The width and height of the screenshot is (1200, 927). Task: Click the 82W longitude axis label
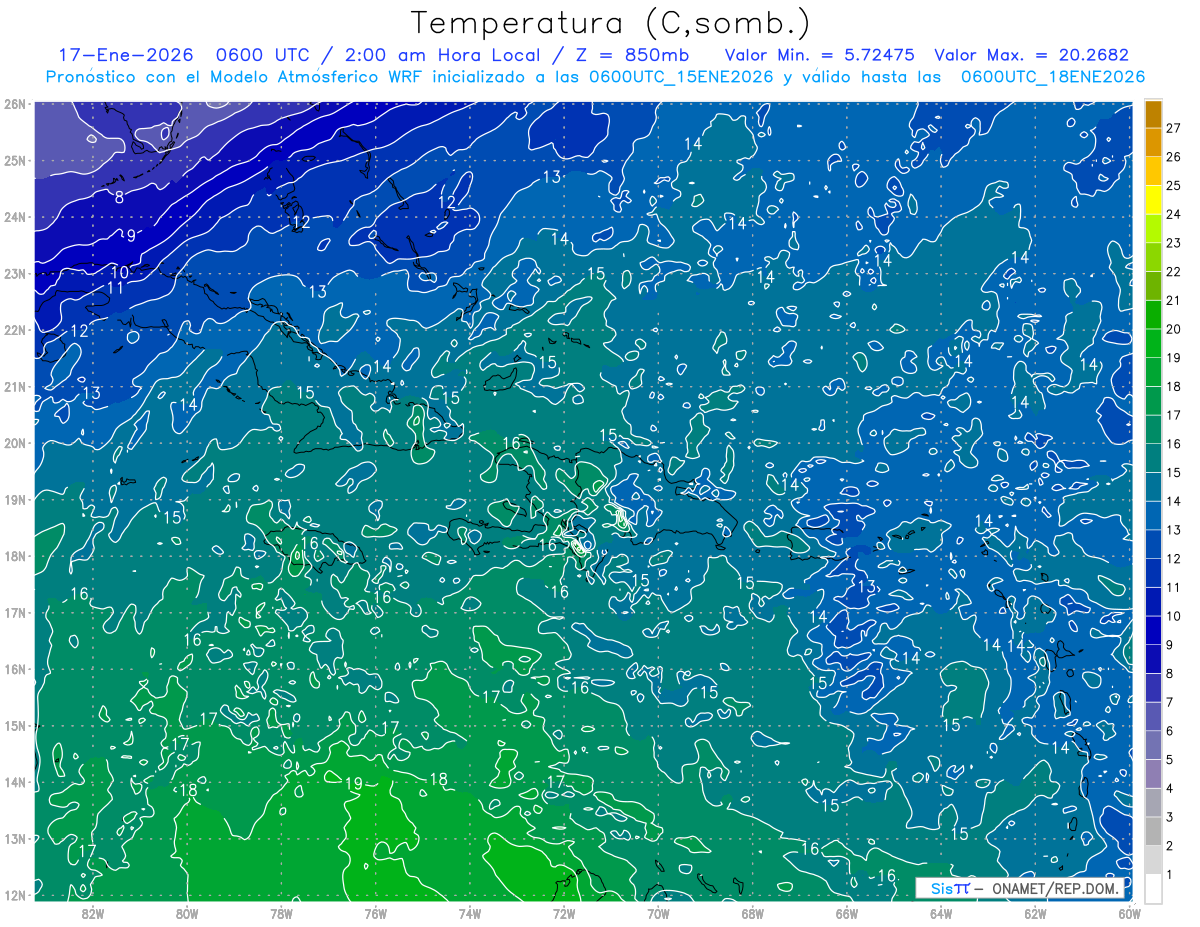click(x=93, y=913)
